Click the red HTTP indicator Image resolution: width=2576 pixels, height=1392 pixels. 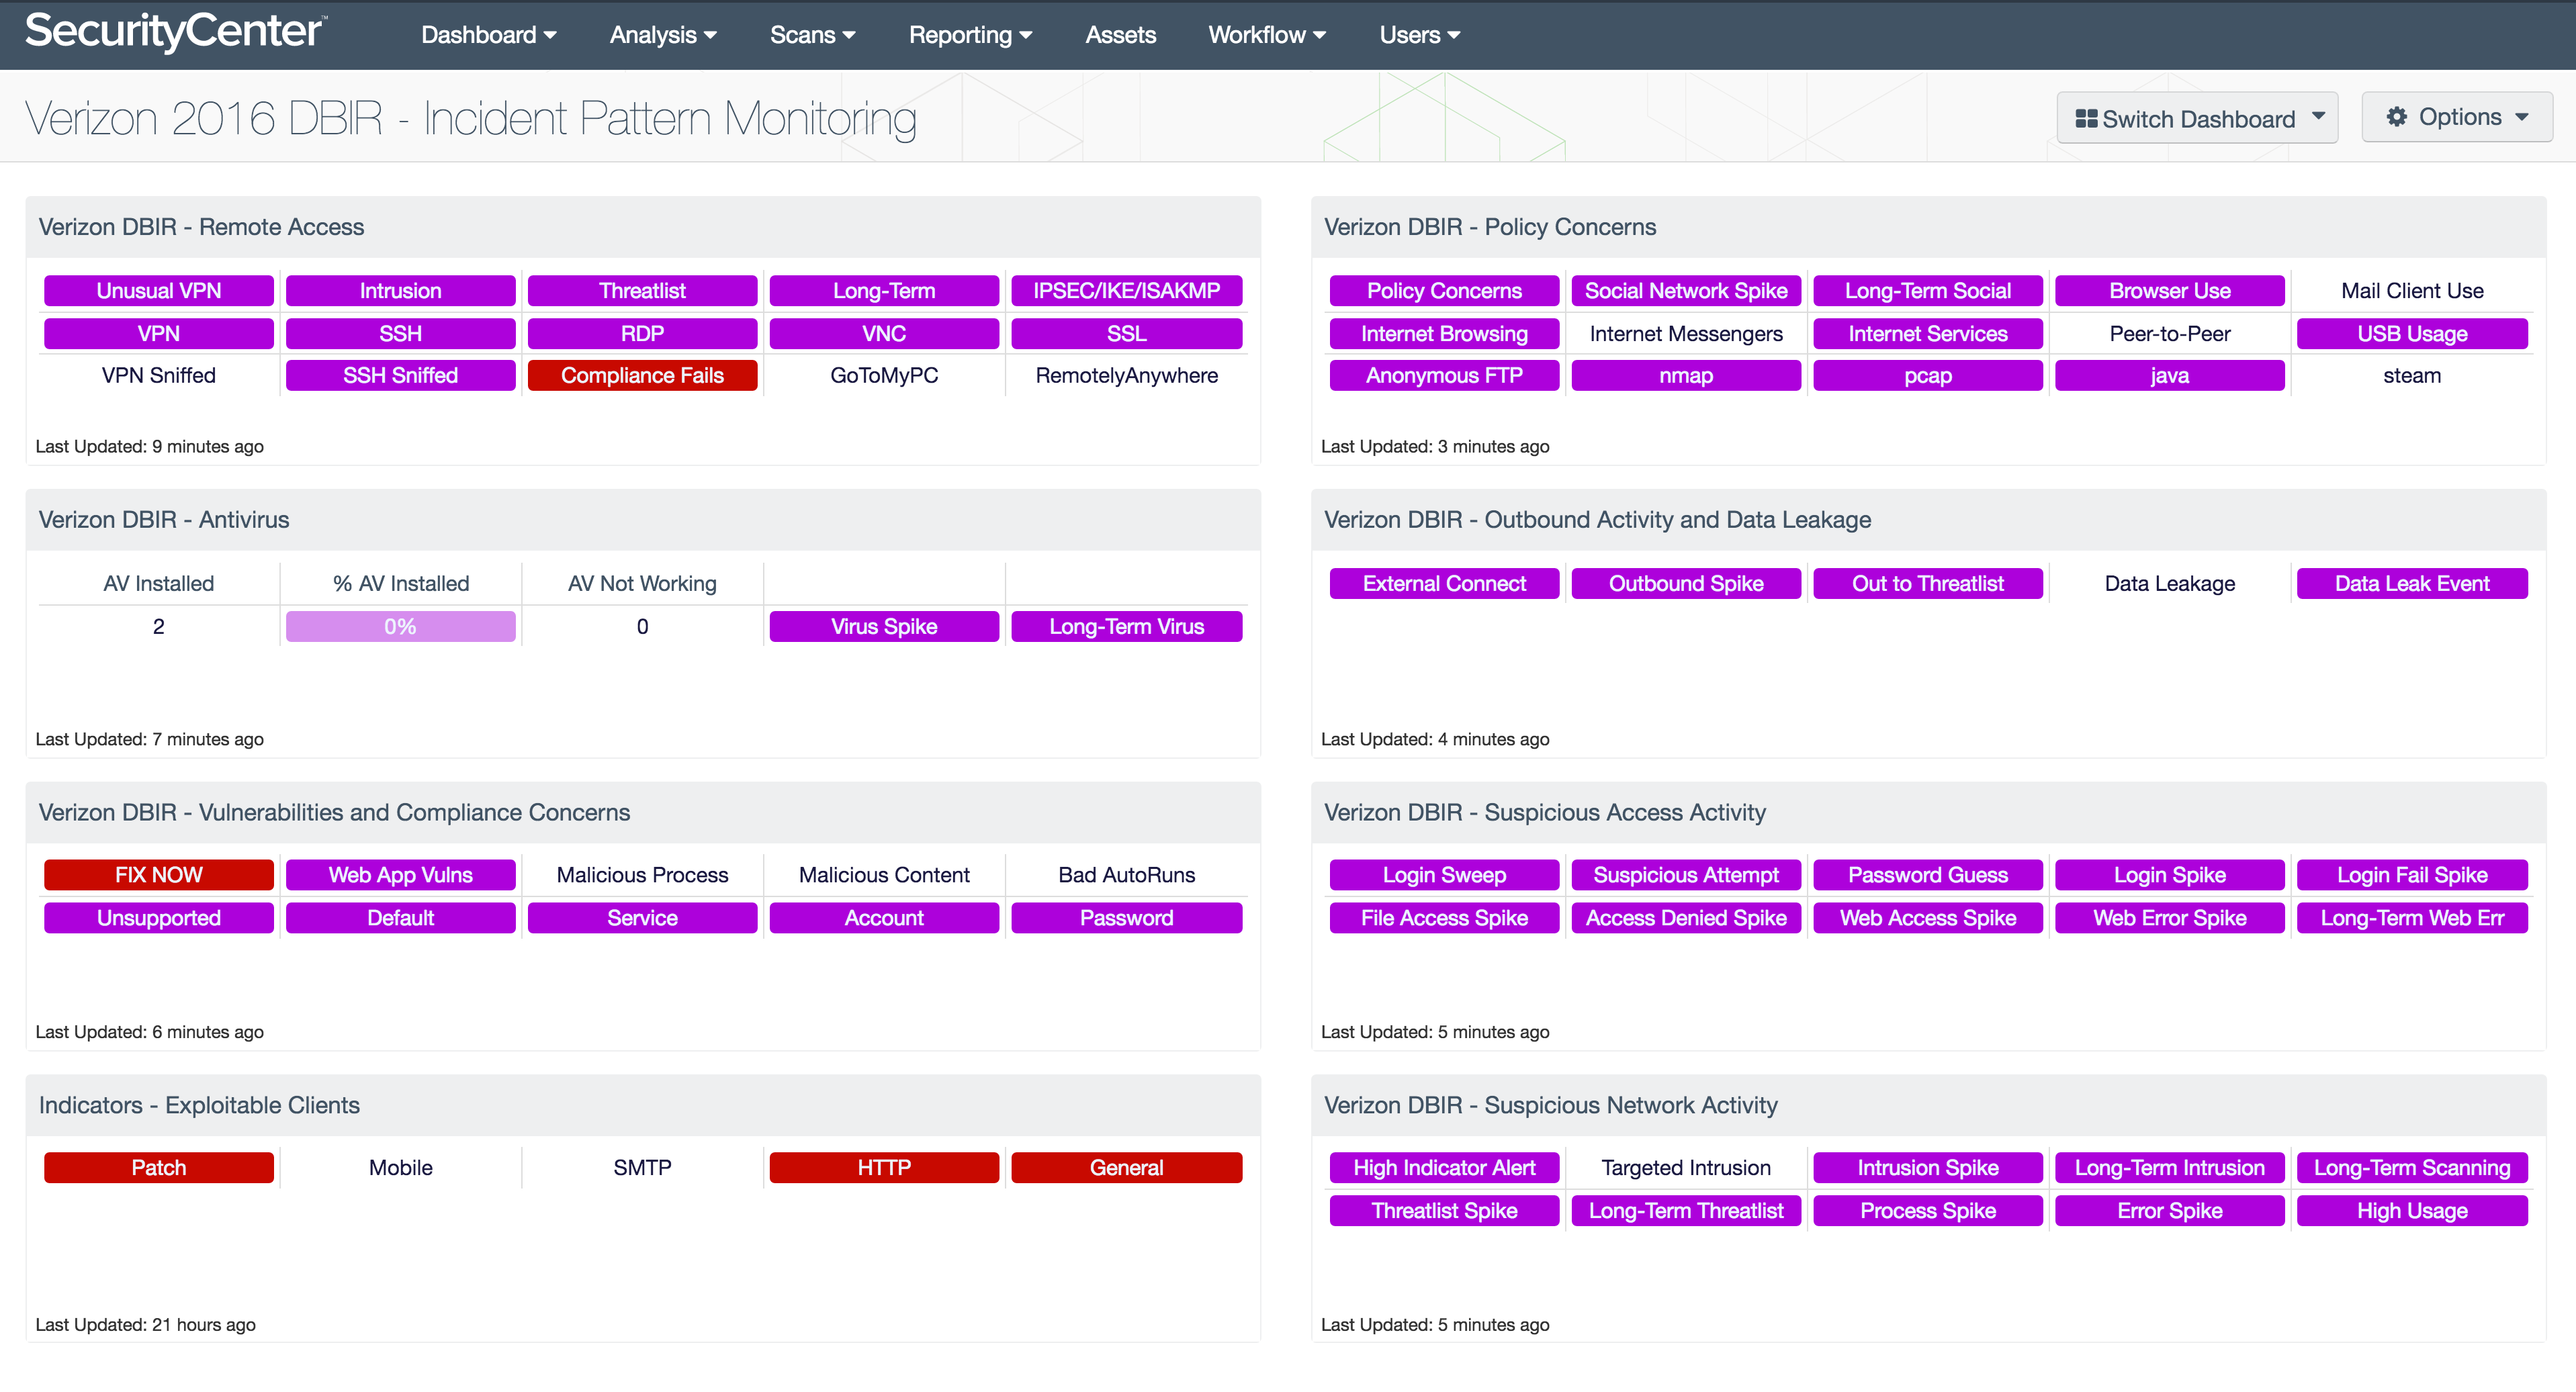point(885,1168)
